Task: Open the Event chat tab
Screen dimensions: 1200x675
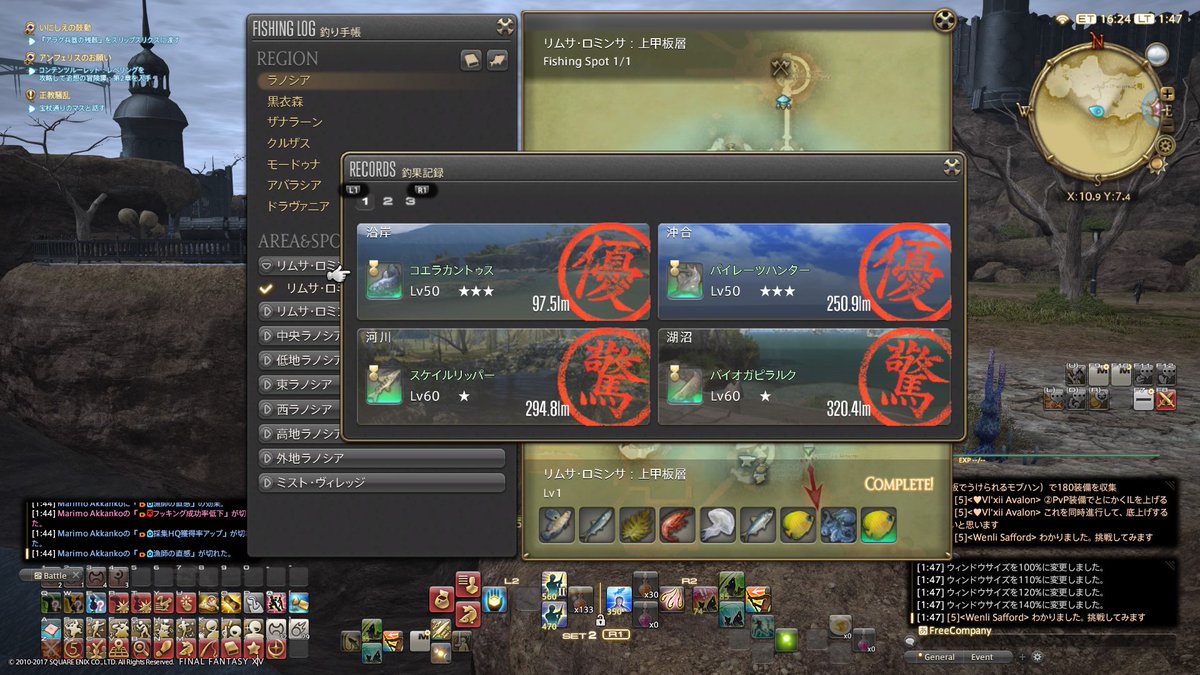Action: coord(982,657)
